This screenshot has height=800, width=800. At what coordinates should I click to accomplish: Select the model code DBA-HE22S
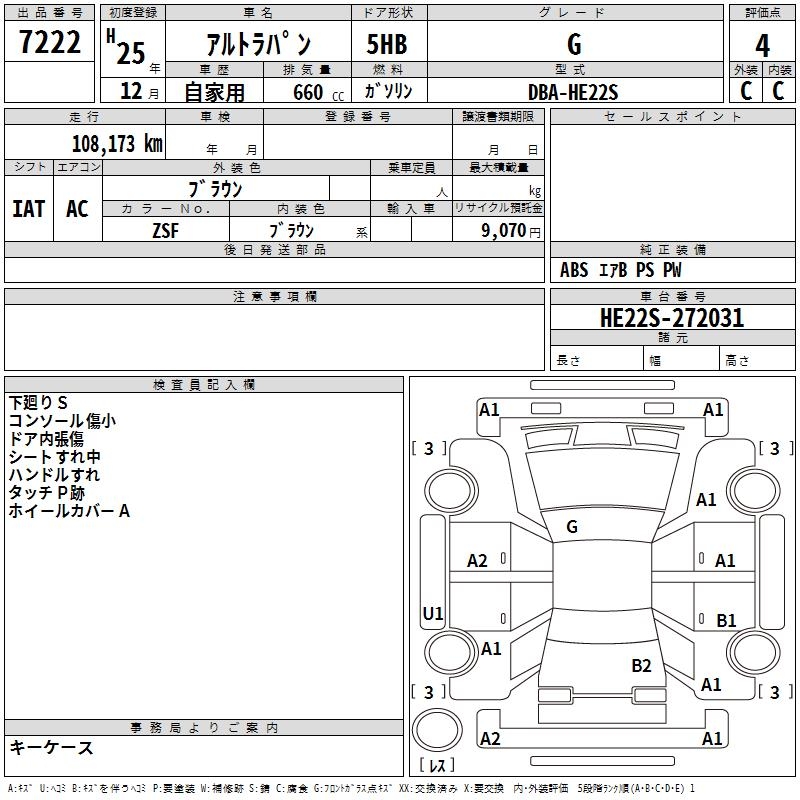pyautogui.click(x=575, y=91)
